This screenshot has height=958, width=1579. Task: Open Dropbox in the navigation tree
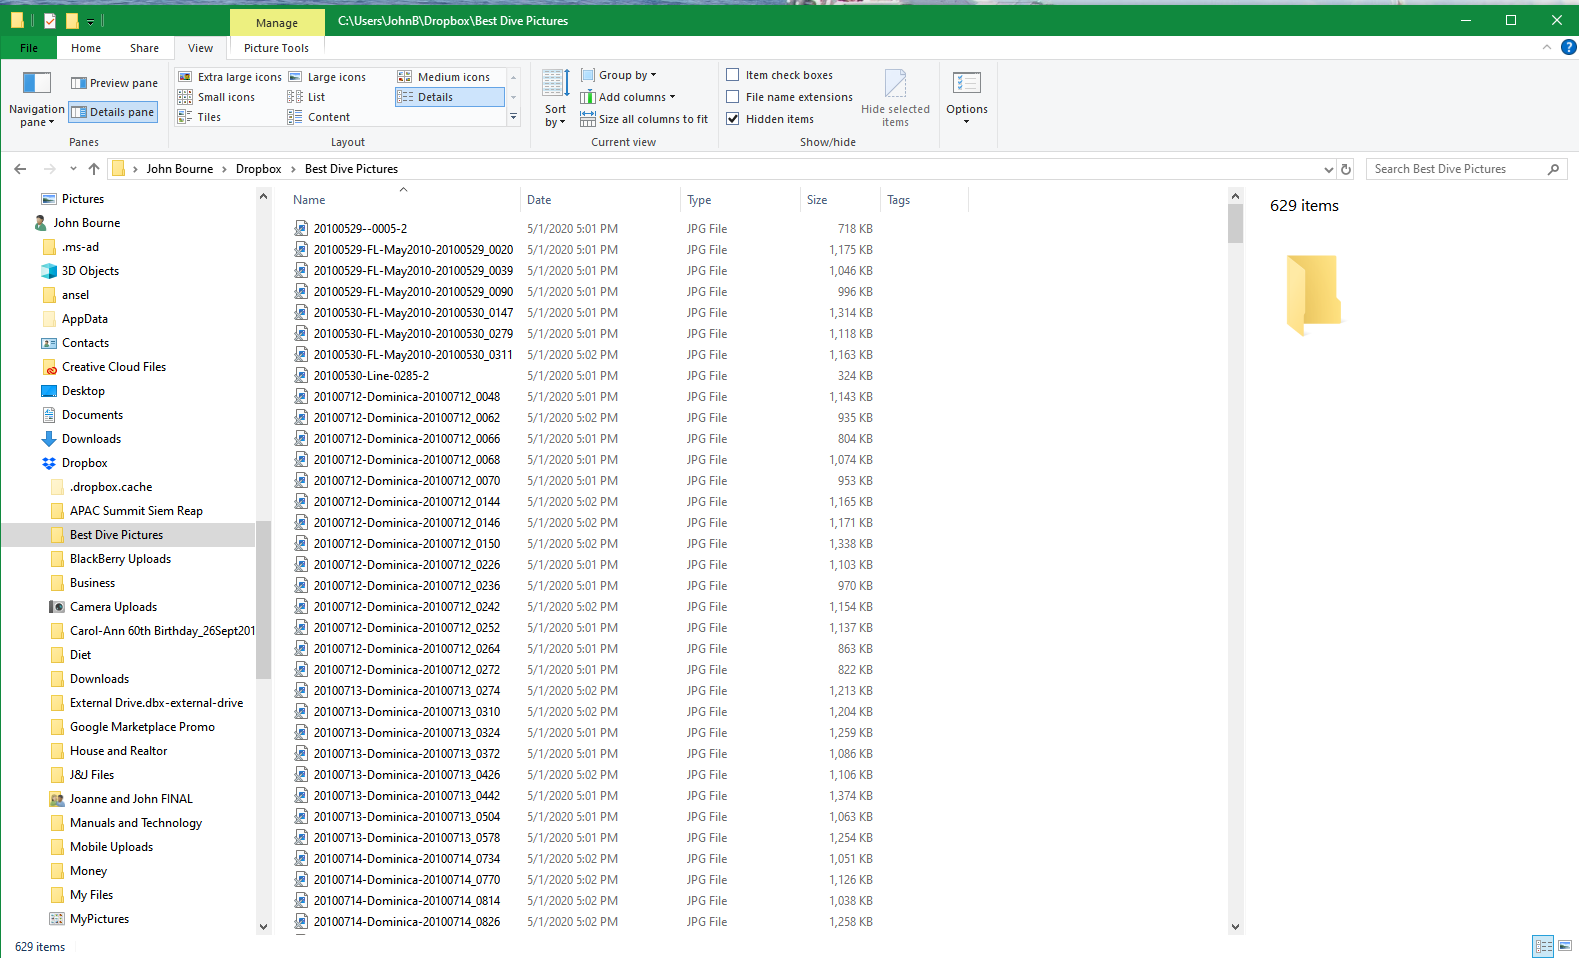pos(84,463)
